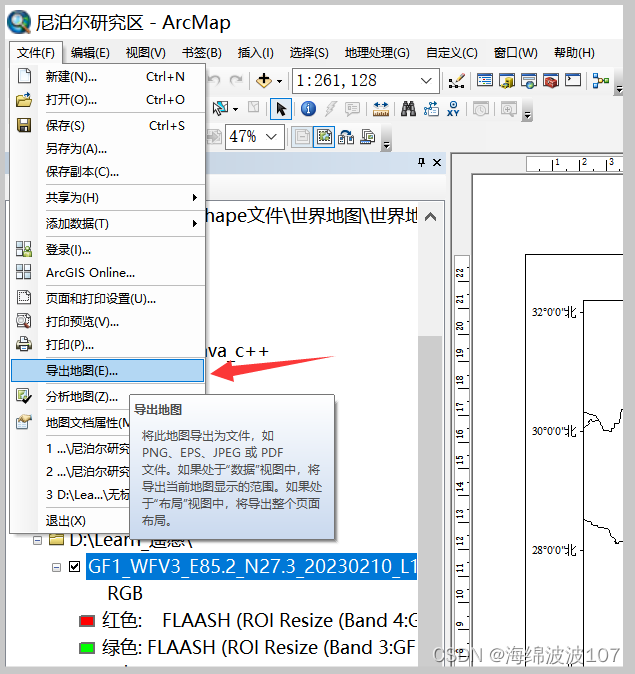This screenshot has height=674, width=635.
Task: Open the 文件(F) menu
Action: point(36,52)
